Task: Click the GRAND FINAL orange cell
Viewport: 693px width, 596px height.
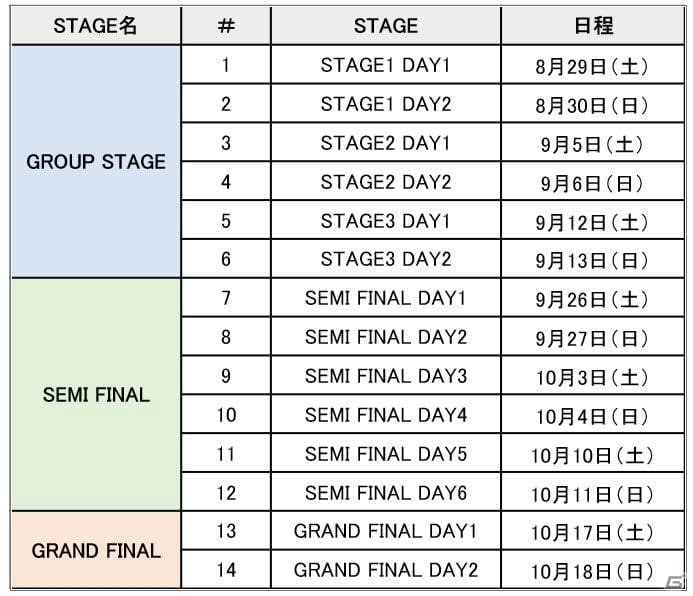Action: (95, 550)
